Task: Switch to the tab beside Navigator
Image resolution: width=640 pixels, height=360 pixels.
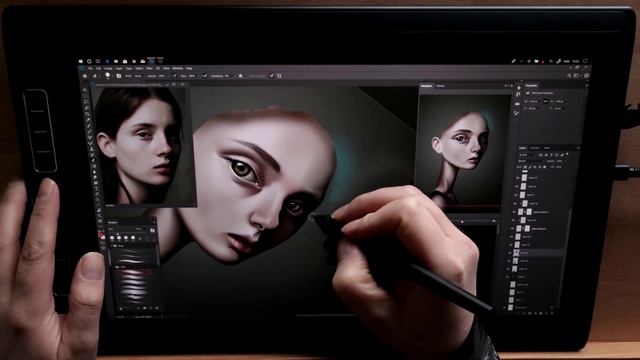Action: coord(440,86)
